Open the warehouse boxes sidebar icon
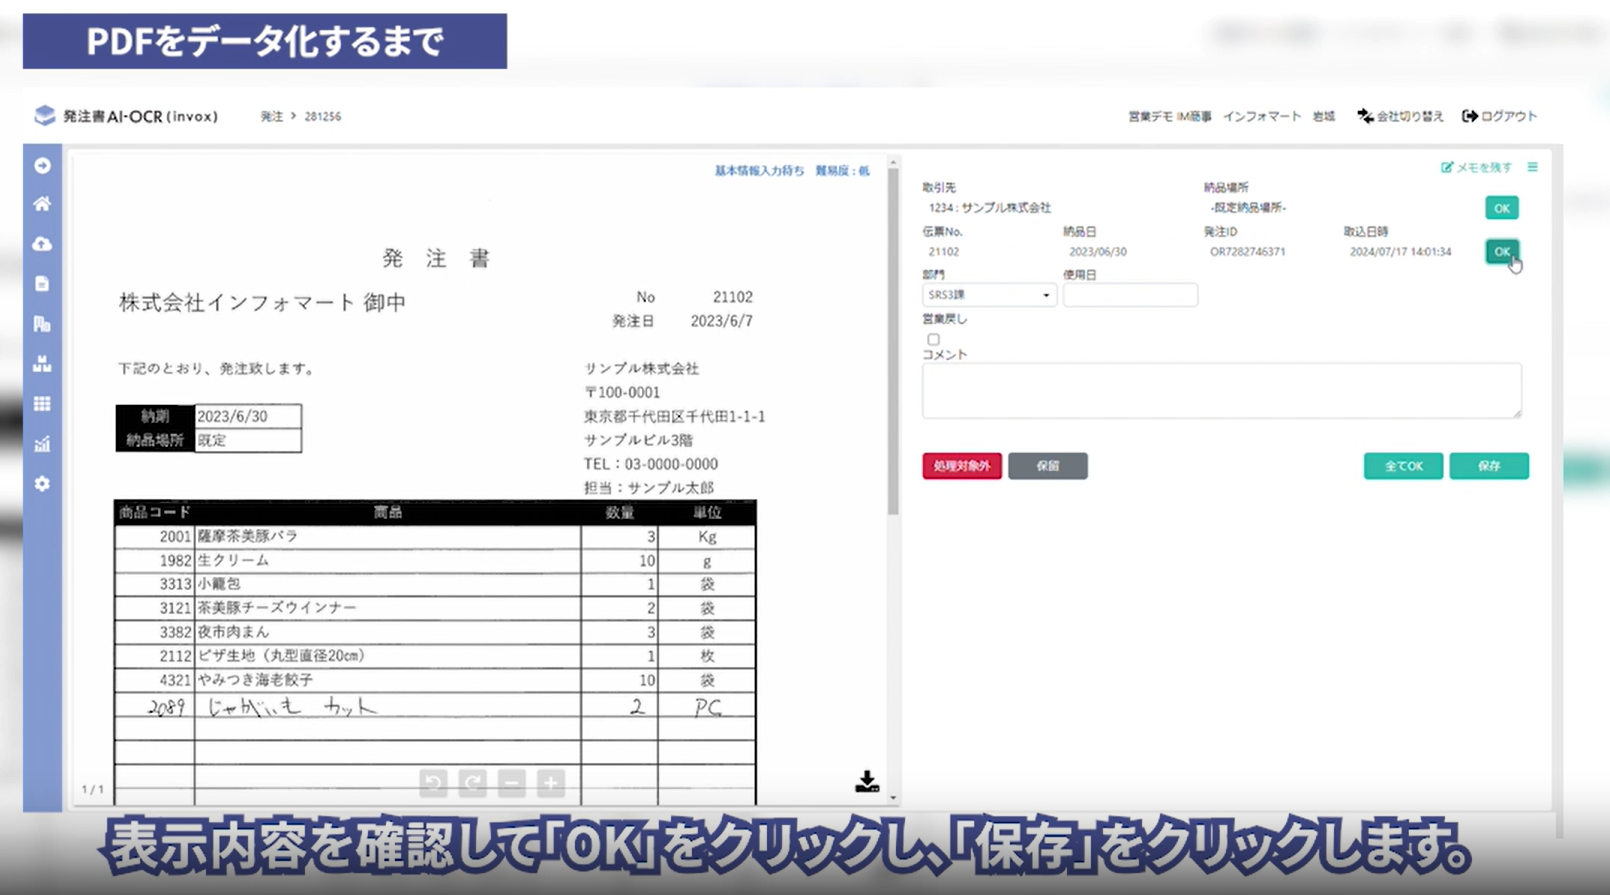1610x895 pixels. (42, 364)
